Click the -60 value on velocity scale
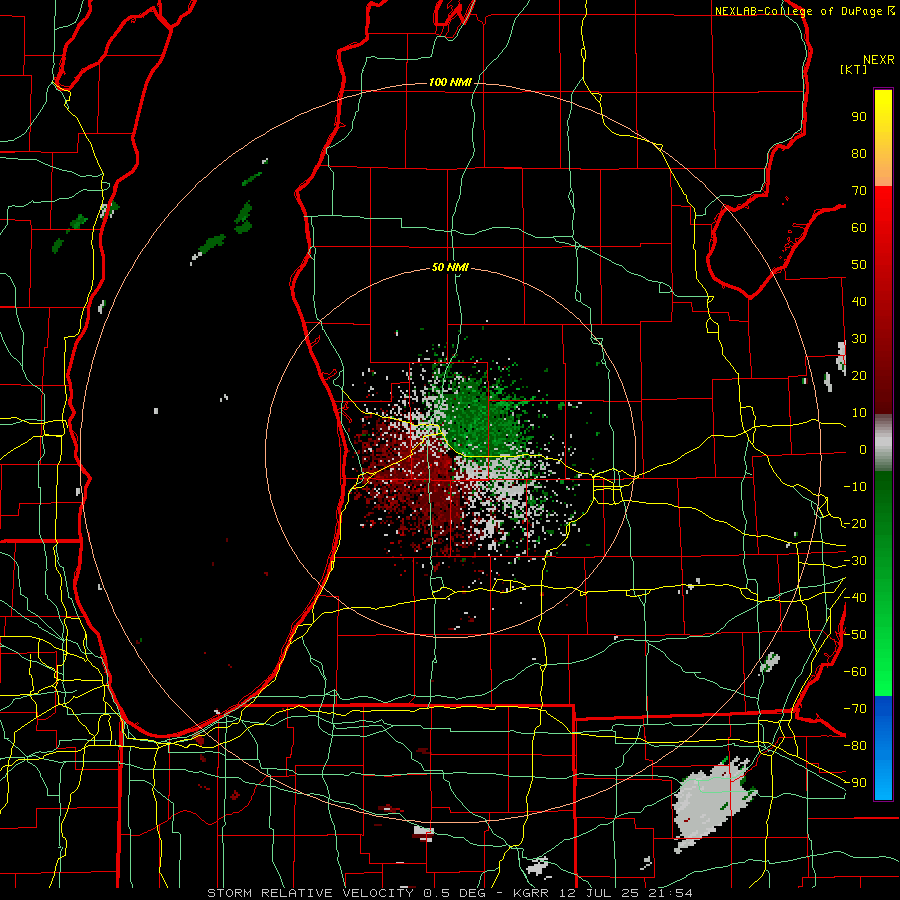 855,672
